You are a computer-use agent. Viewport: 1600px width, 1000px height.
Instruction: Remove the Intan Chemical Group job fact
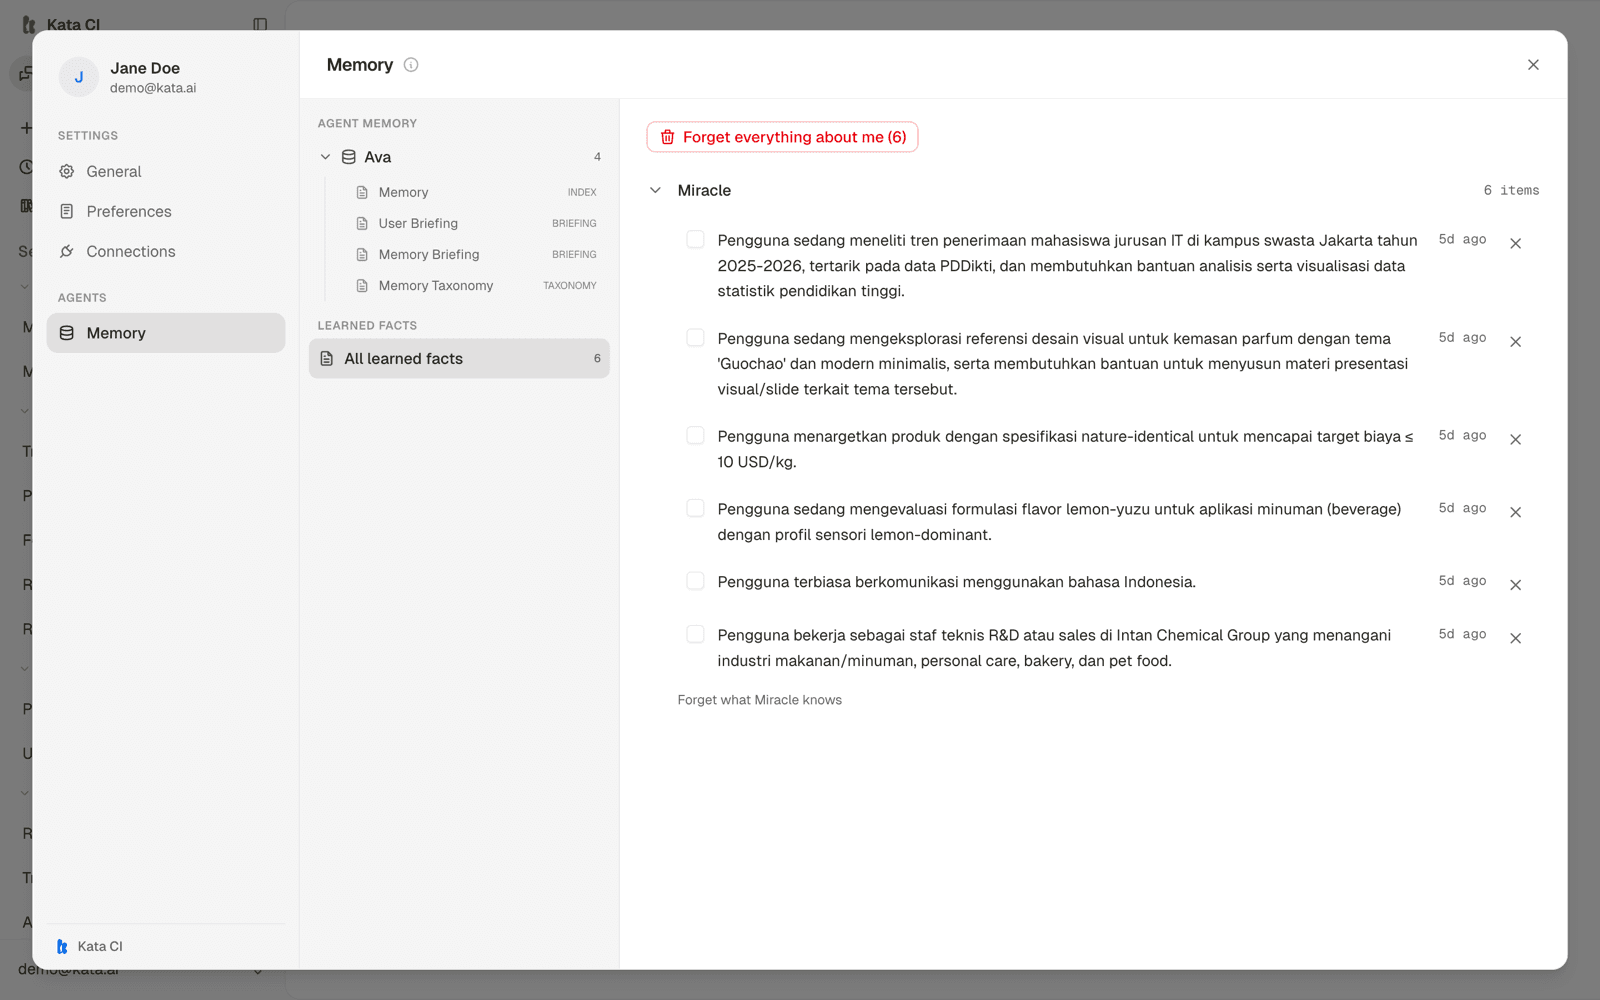point(1515,638)
